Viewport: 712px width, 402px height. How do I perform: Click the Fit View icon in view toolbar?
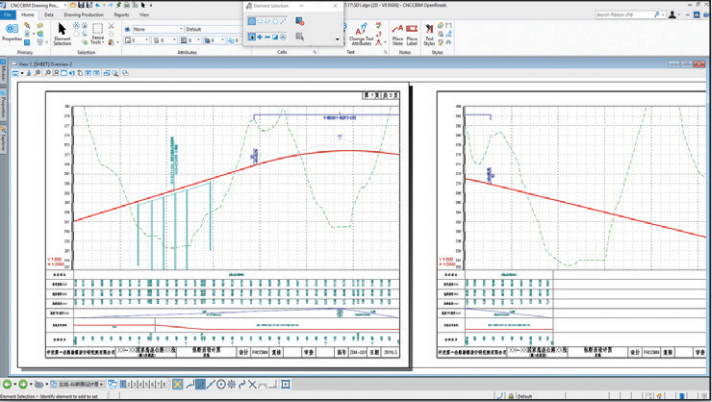click(x=64, y=73)
